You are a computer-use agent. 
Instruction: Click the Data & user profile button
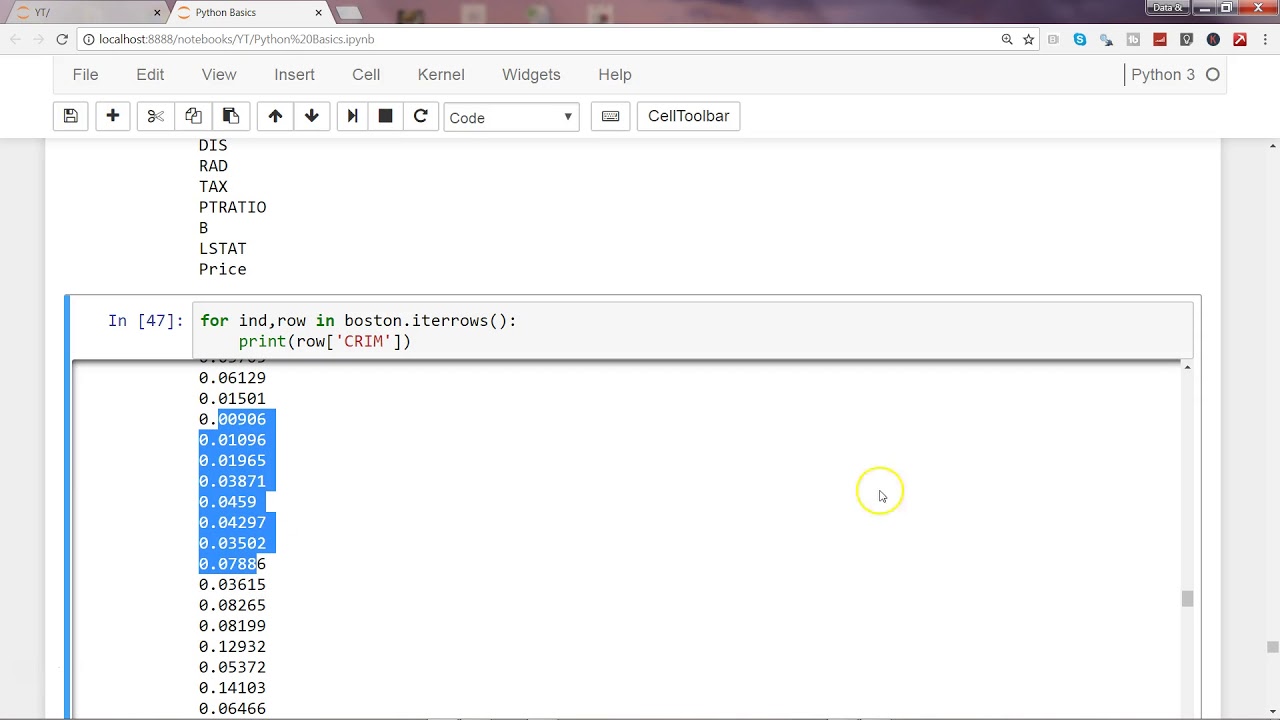[1167, 8]
